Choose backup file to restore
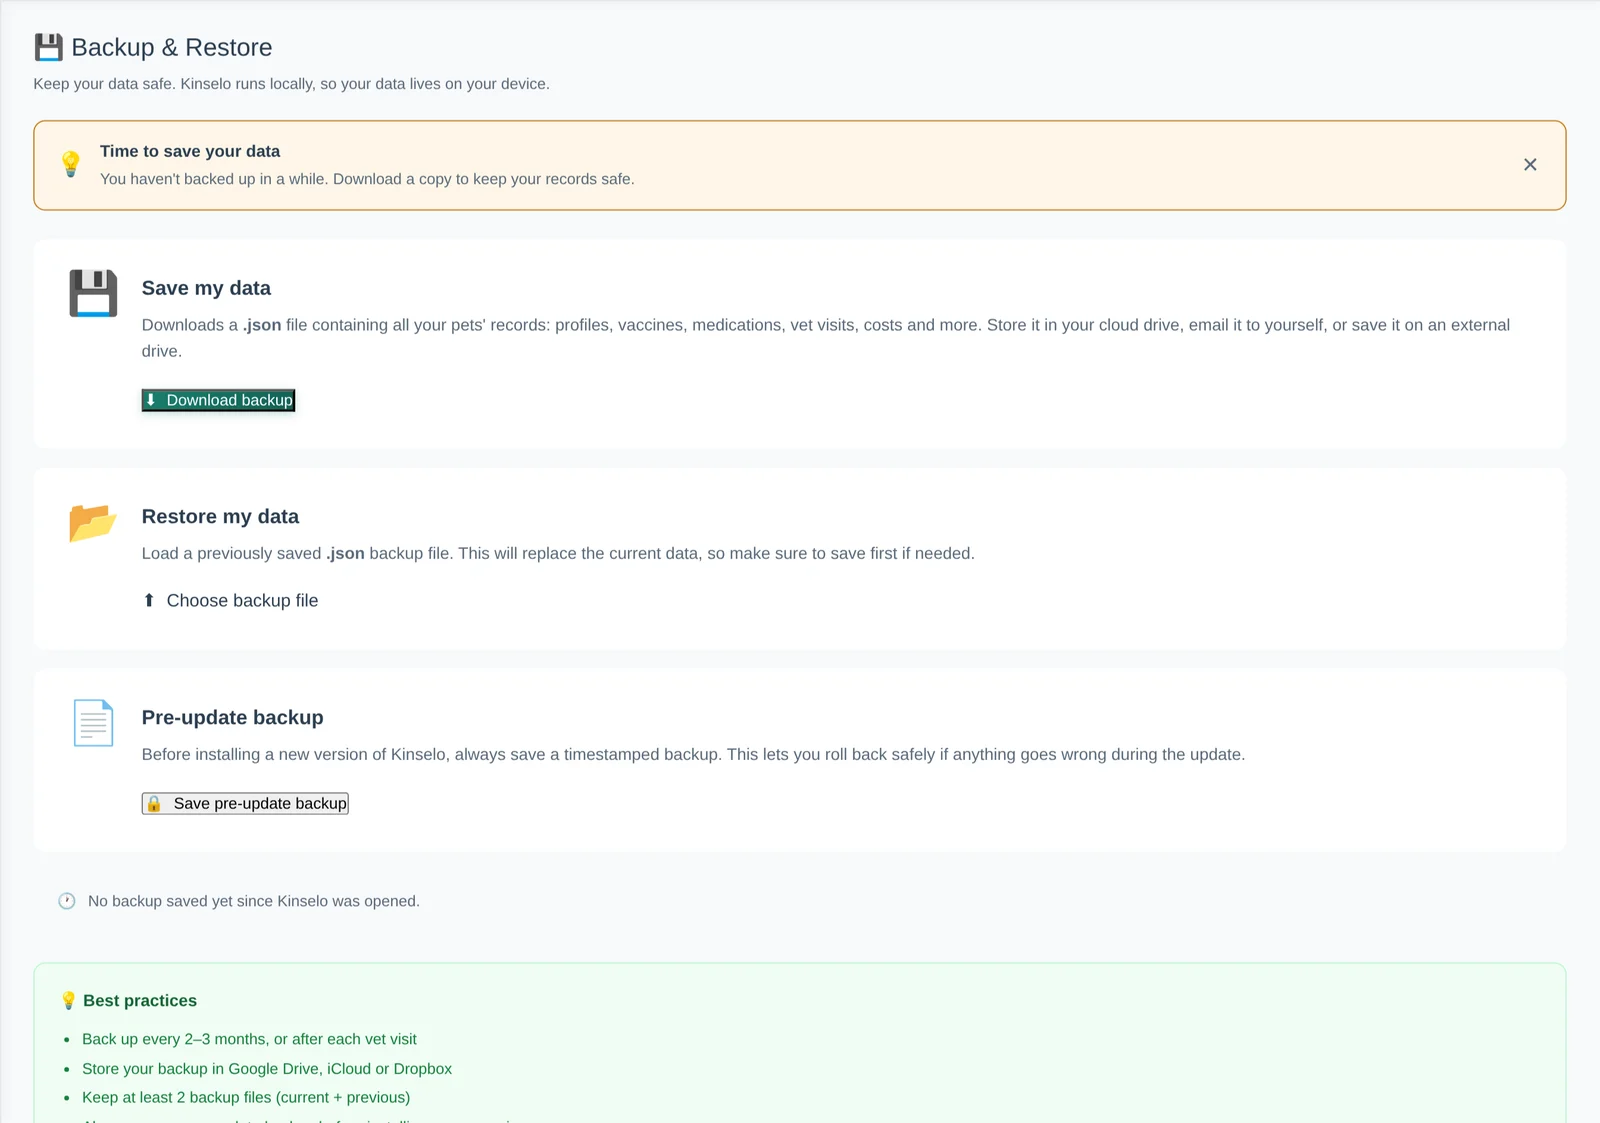Screen dimensions: 1600x1123 point(230,600)
